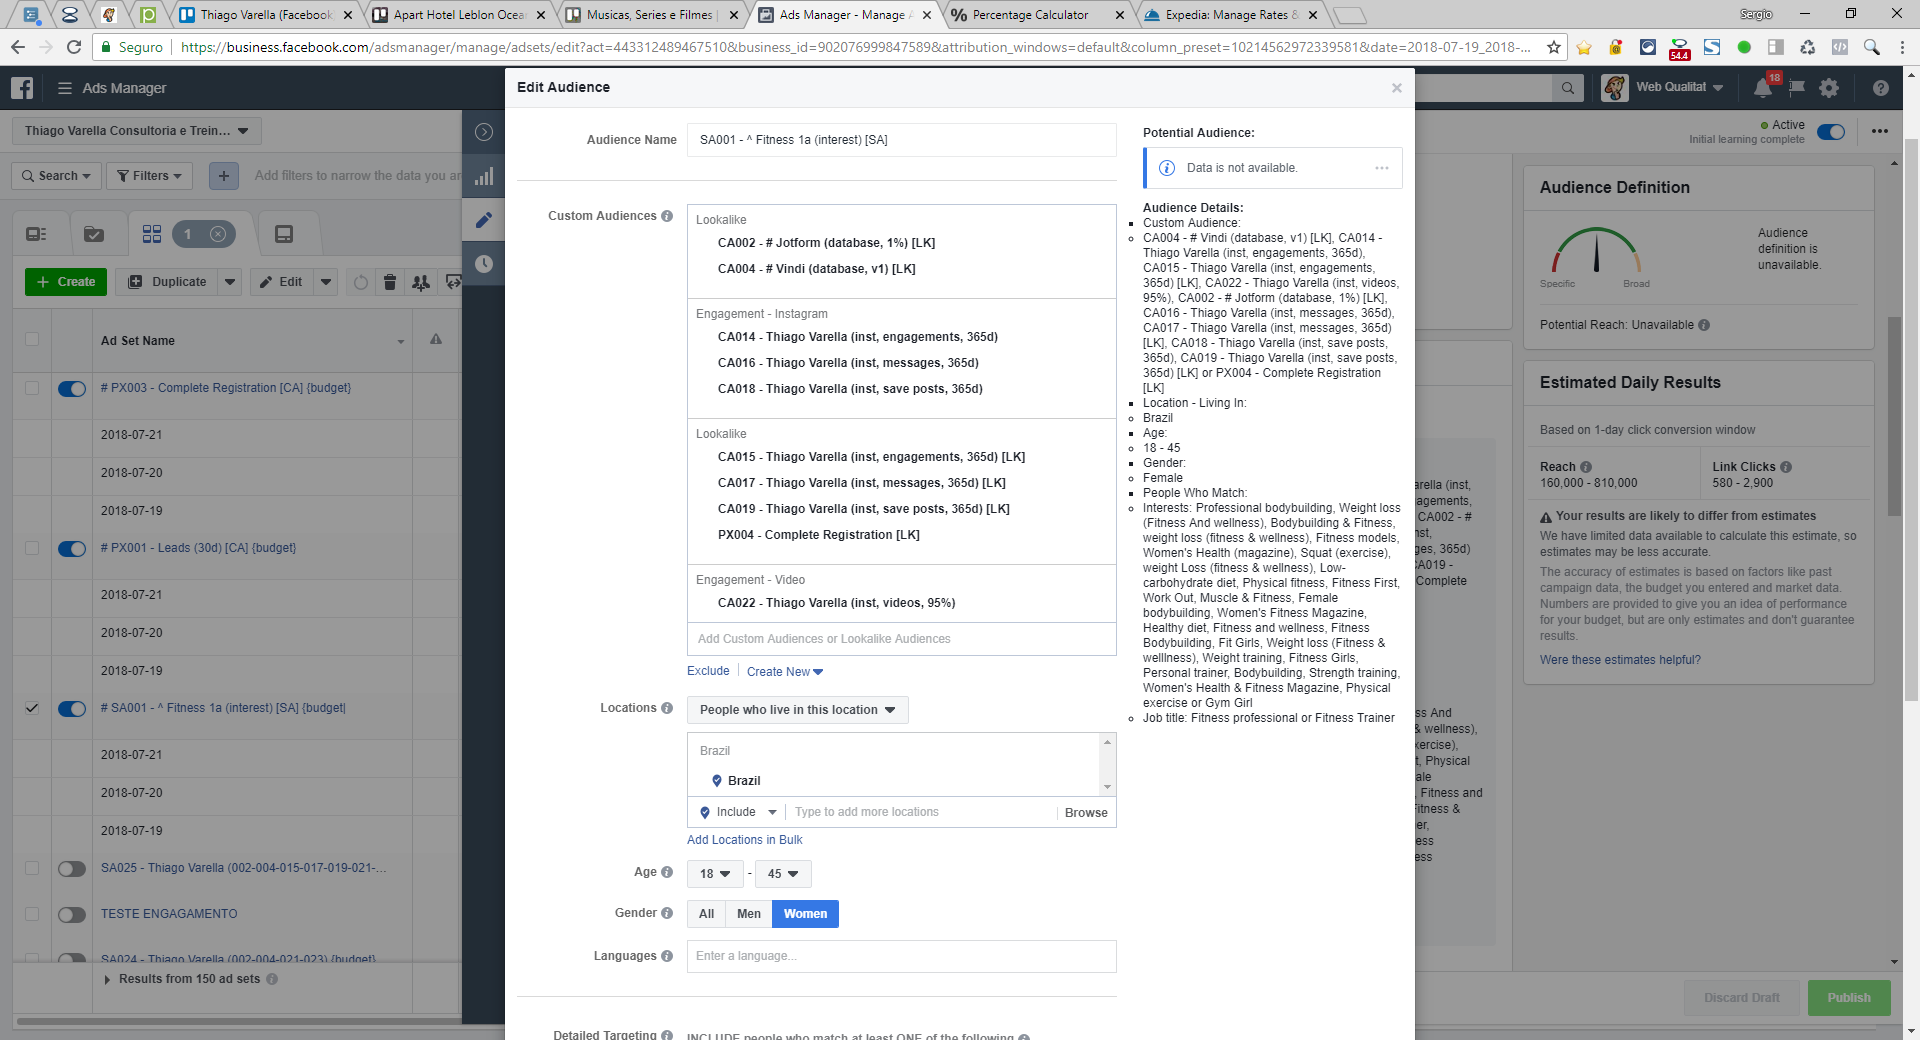
Task: Select the pencil edit side panel icon
Action: pyautogui.click(x=484, y=220)
